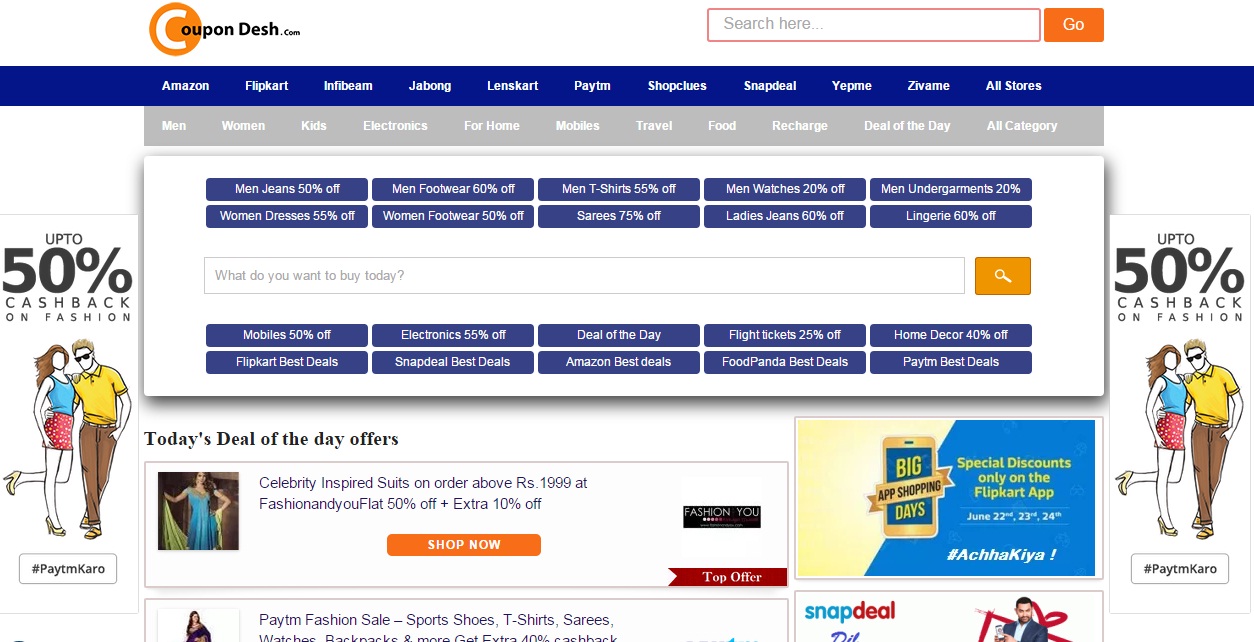1254x642 pixels.
Task: View All Stores
Action: (1014, 86)
